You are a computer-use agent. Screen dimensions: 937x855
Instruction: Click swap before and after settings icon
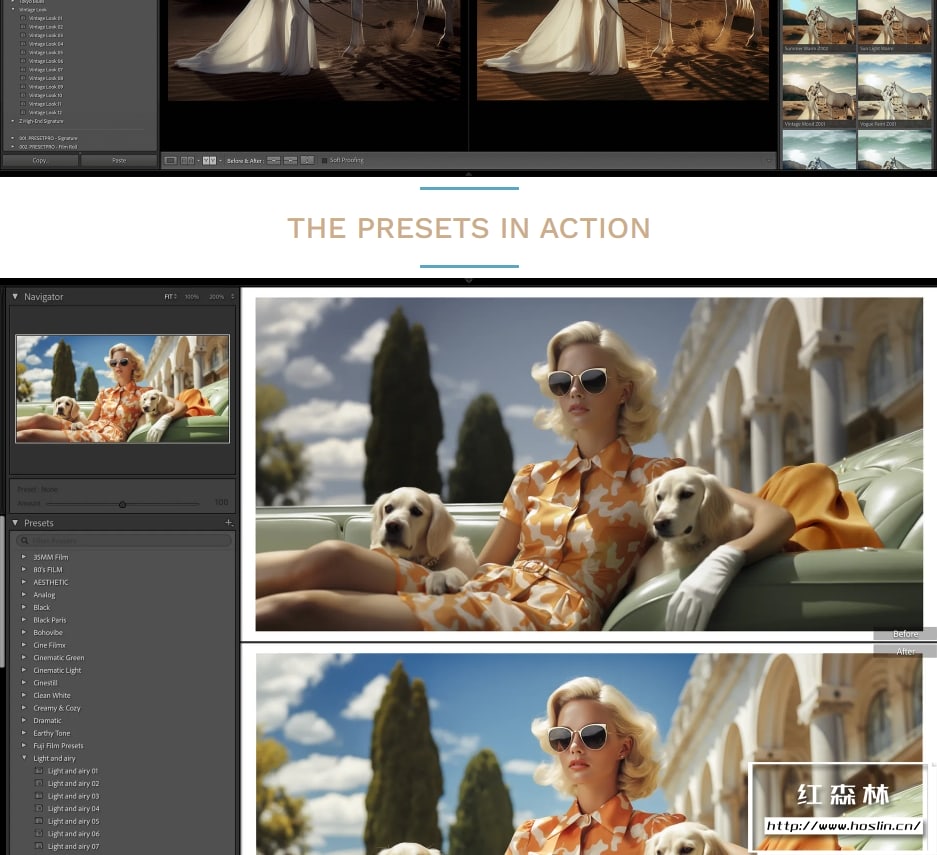point(307,160)
